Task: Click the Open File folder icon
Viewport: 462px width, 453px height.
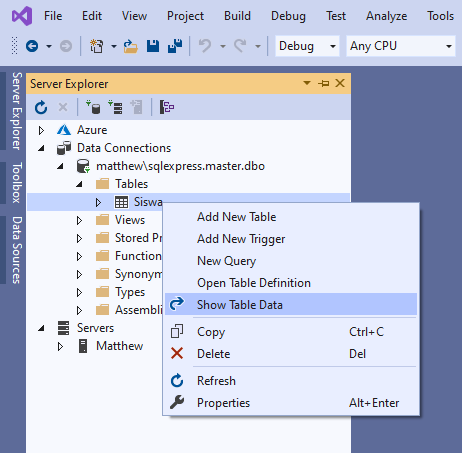Action: (131, 46)
